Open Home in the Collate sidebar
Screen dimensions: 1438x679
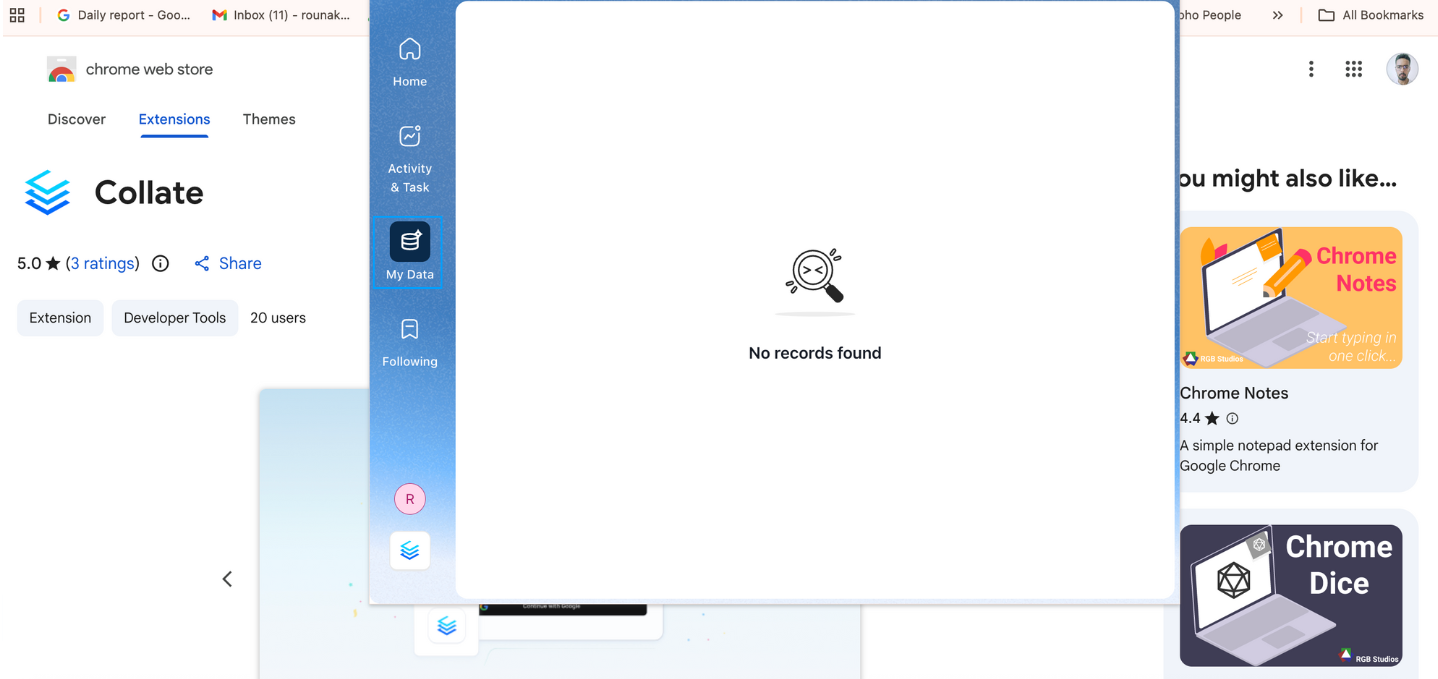[410, 61]
